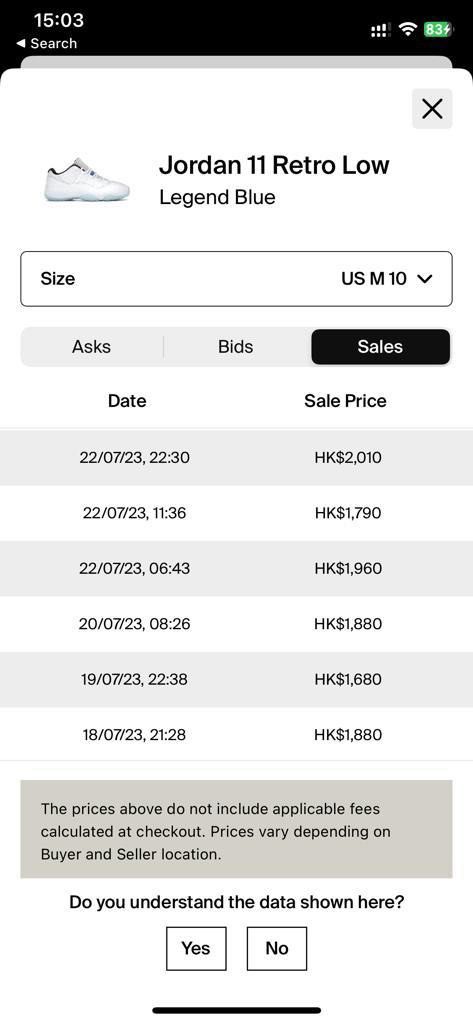
Task: Open the Jordan 11 shoe thumbnail
Action: click(87, 179)
